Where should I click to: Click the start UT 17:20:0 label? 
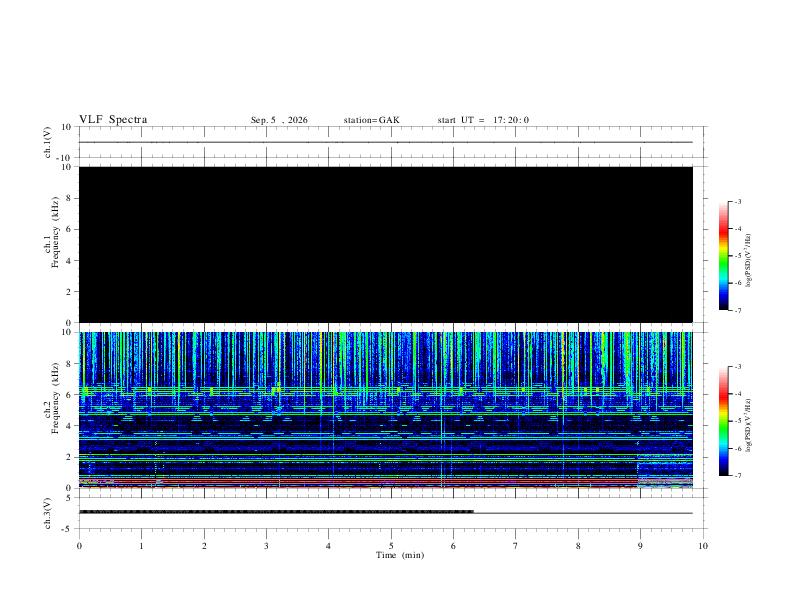pos(483,120)
